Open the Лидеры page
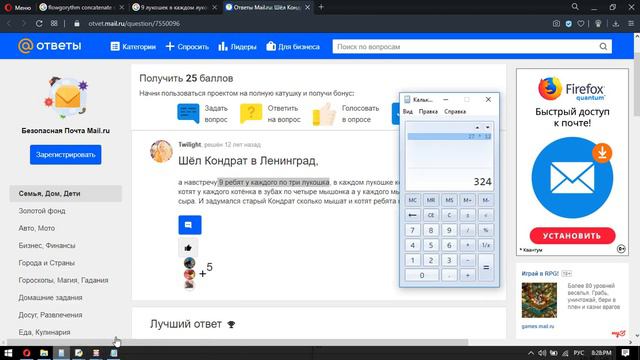Viewport: 640px width, 360px height. click(237, 47)
